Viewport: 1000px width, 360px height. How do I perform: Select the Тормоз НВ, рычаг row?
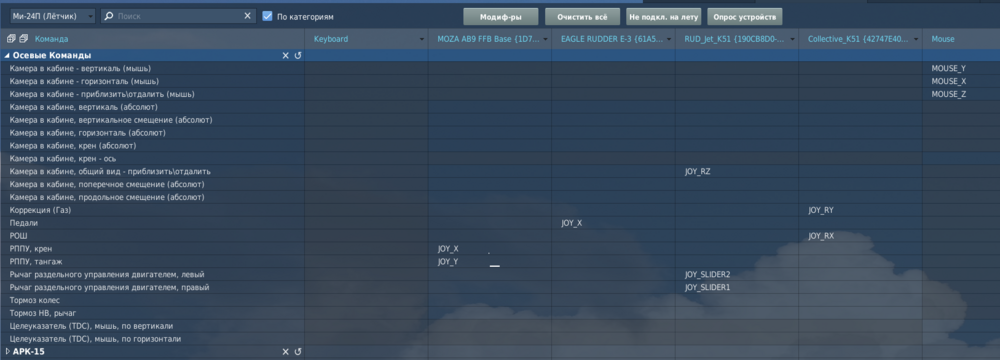[x=152, y=313]
